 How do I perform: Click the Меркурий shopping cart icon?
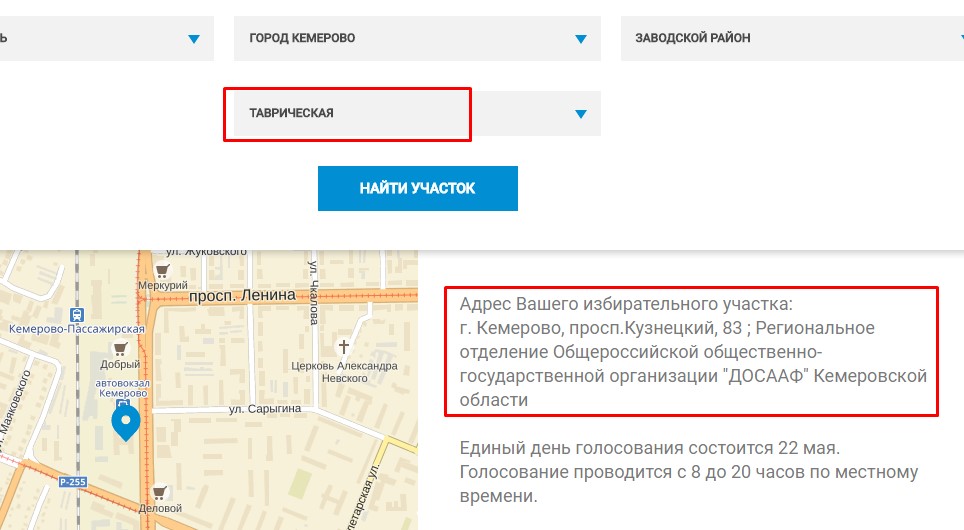[162, 271]
